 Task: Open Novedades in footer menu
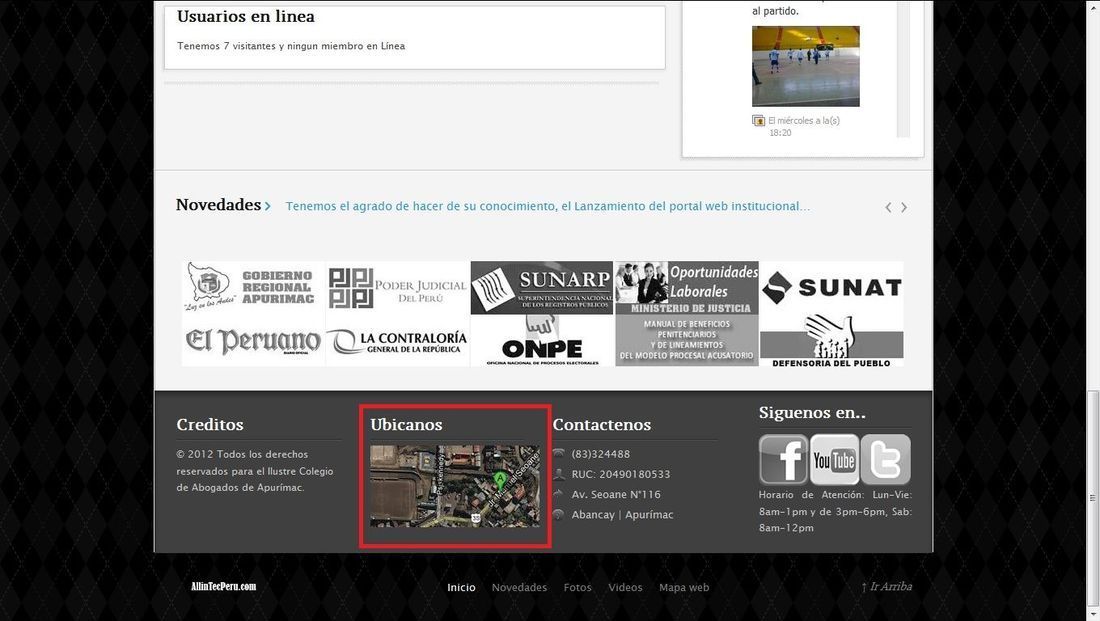coord(519,587)
